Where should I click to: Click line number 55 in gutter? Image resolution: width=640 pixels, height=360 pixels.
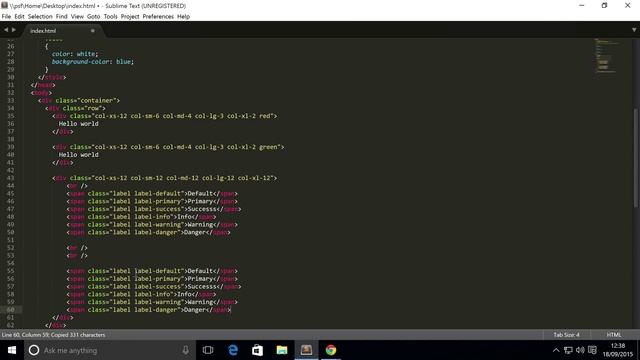coord(11,271)
